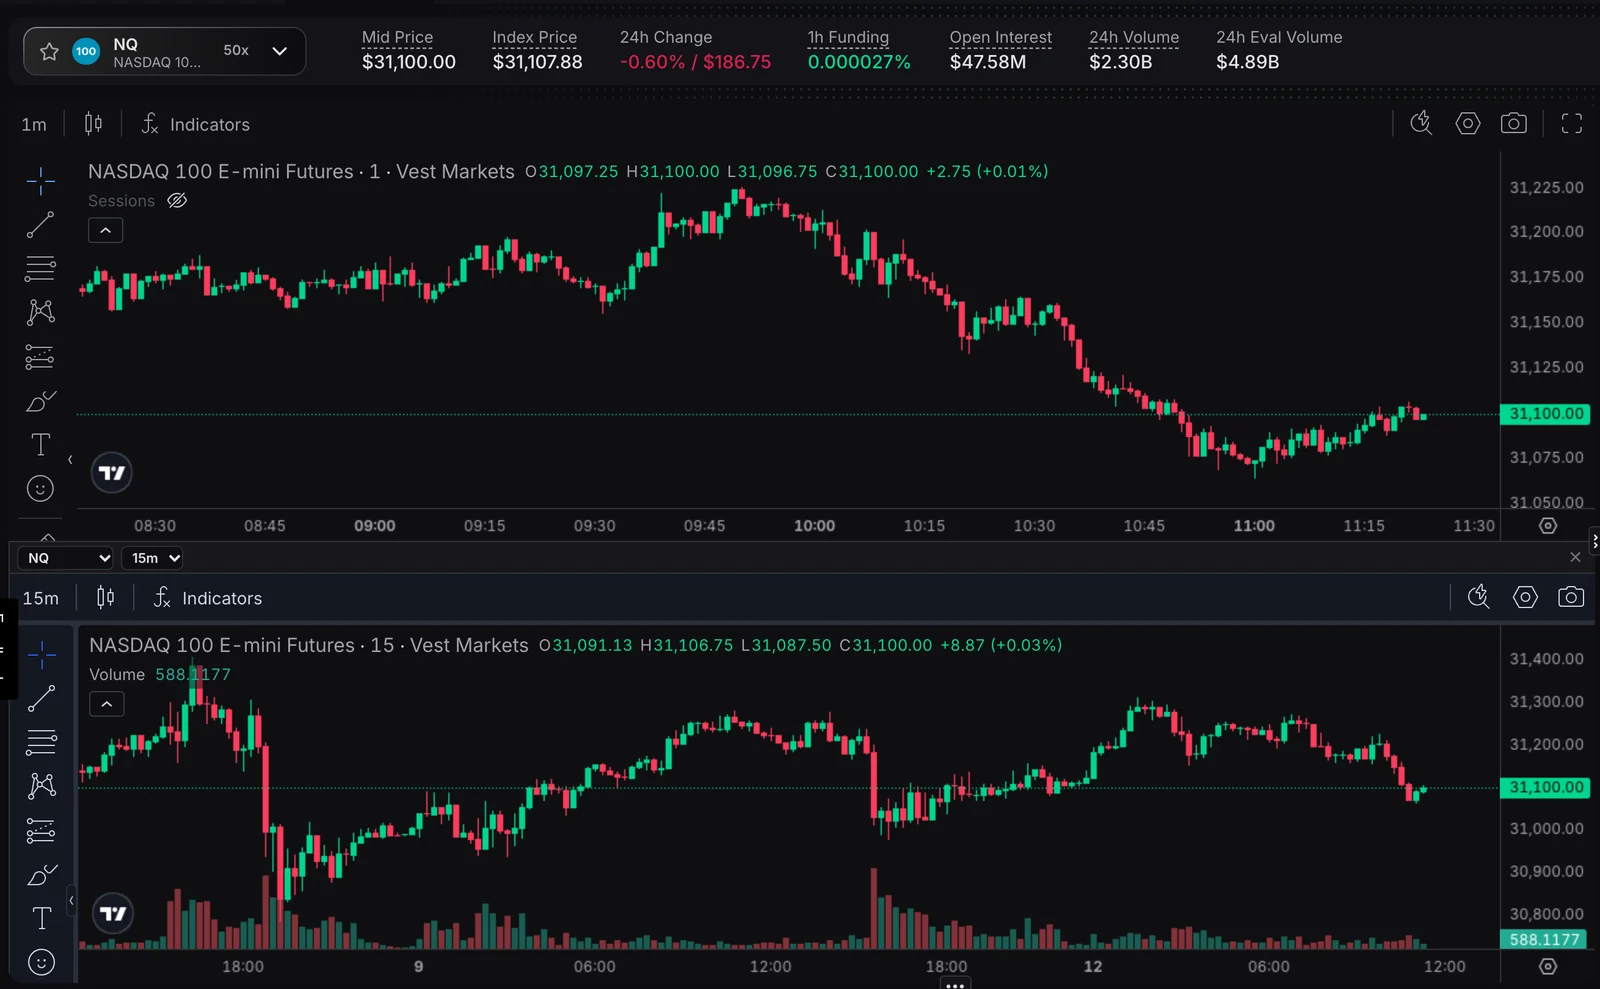This screenshot has height=989, width=1600.
Task: Select trend line tool in bottom chart
Action: coord(41,699)
